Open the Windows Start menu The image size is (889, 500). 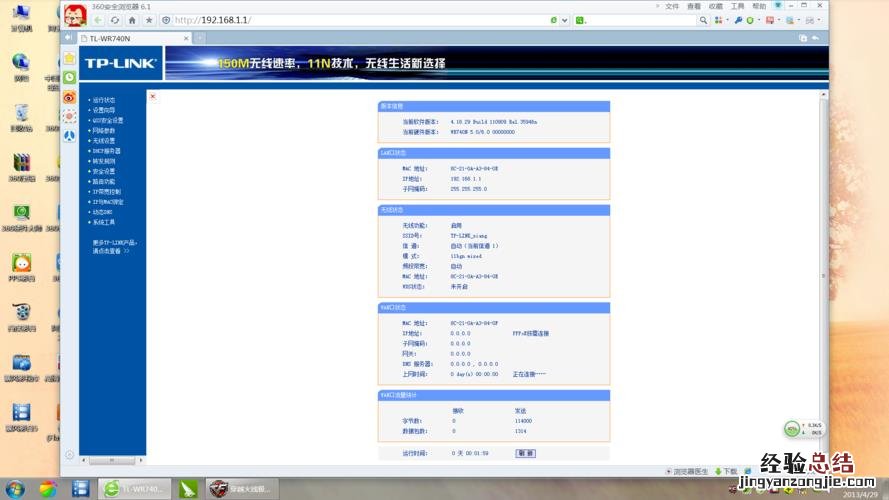pos(14,488)
